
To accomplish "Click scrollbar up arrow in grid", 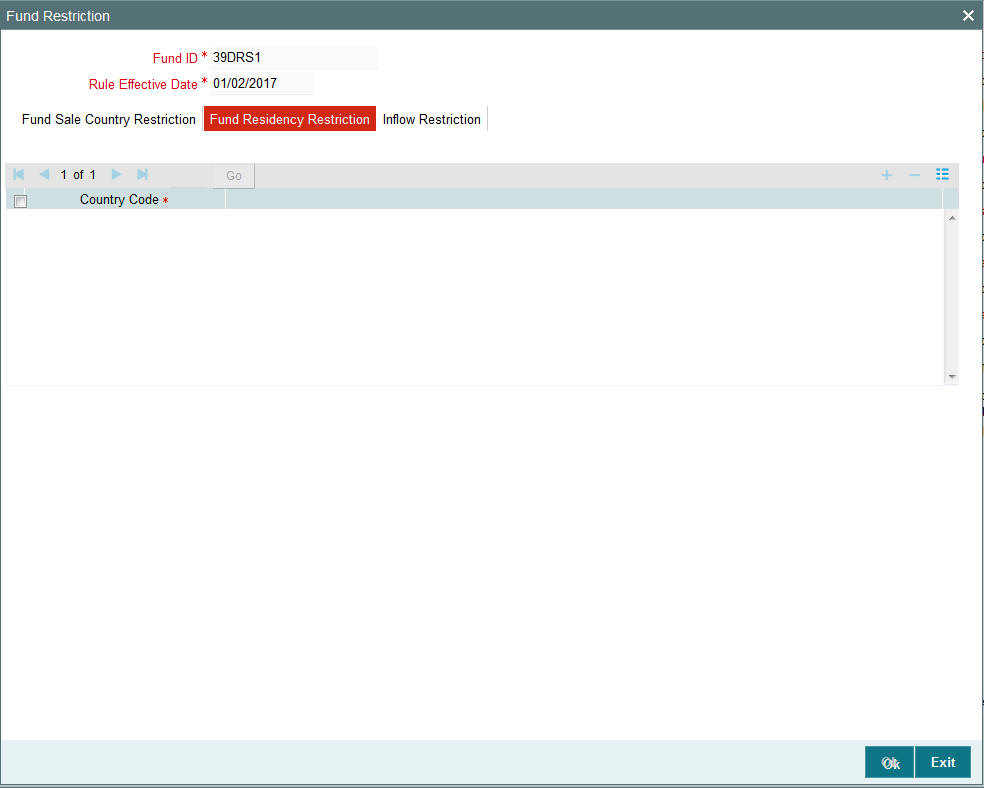I will coord(952,218).
